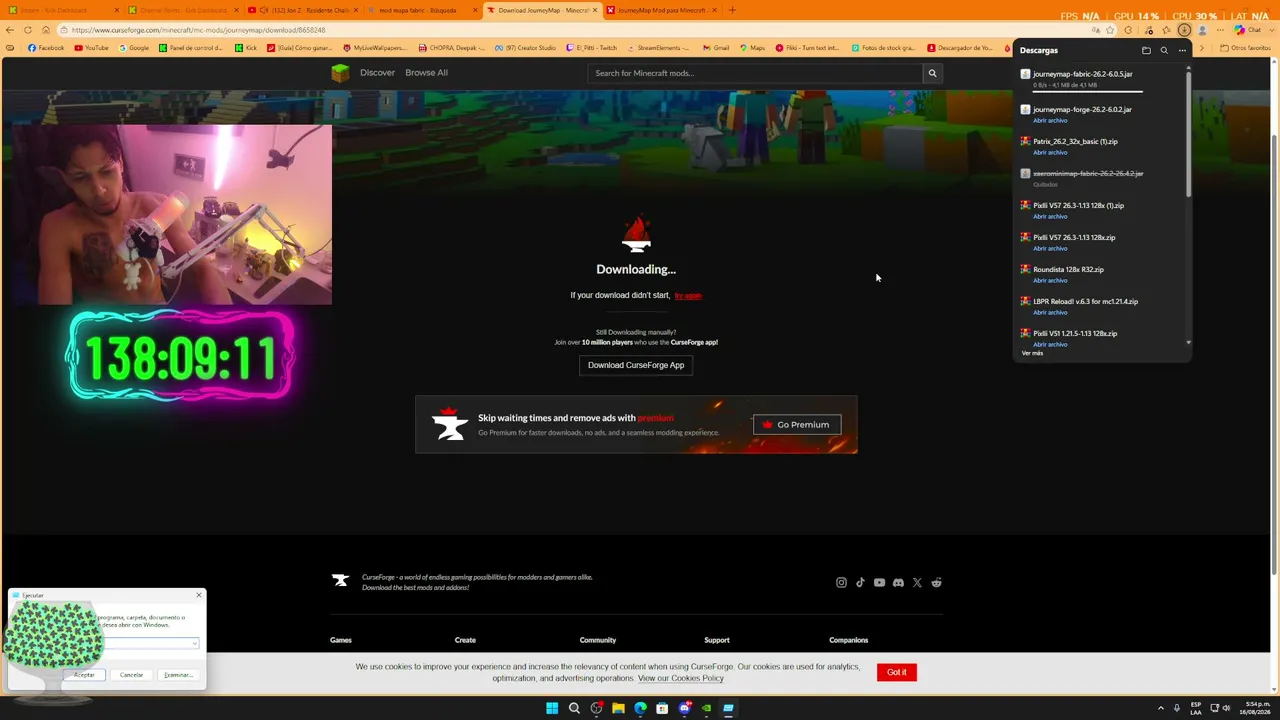
Task: Open the Discover menu on CurseForge
Action: [x=377, y=73]
